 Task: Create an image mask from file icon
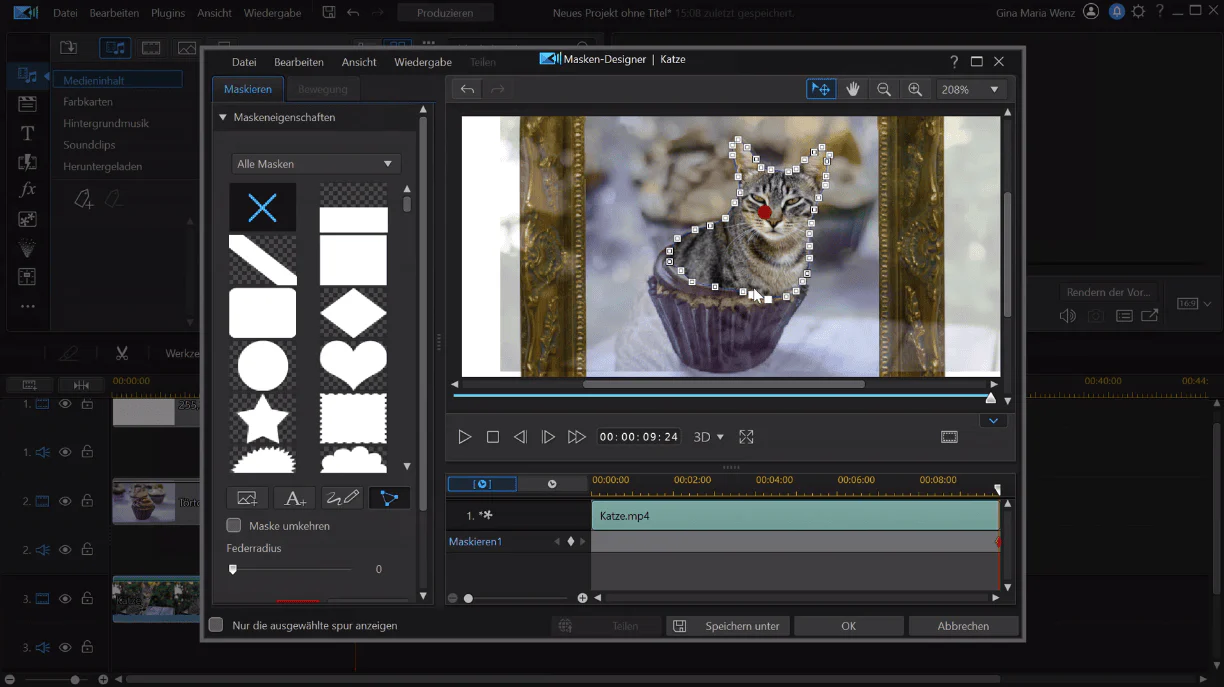tap(247, 498)
